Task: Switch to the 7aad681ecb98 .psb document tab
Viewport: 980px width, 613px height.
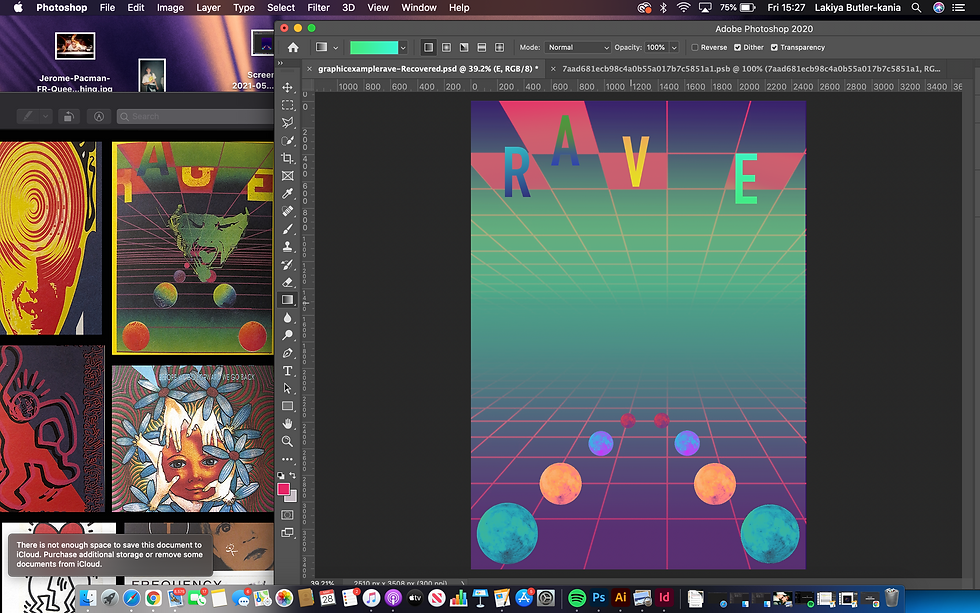Action: [751, 69]
